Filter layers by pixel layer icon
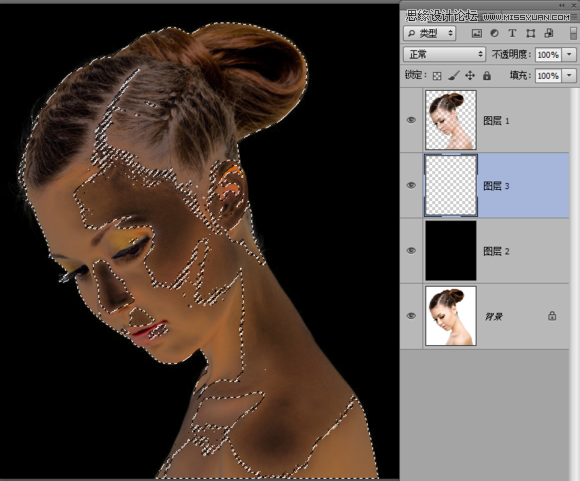The image size is (580, 481). tap(476, 33)
